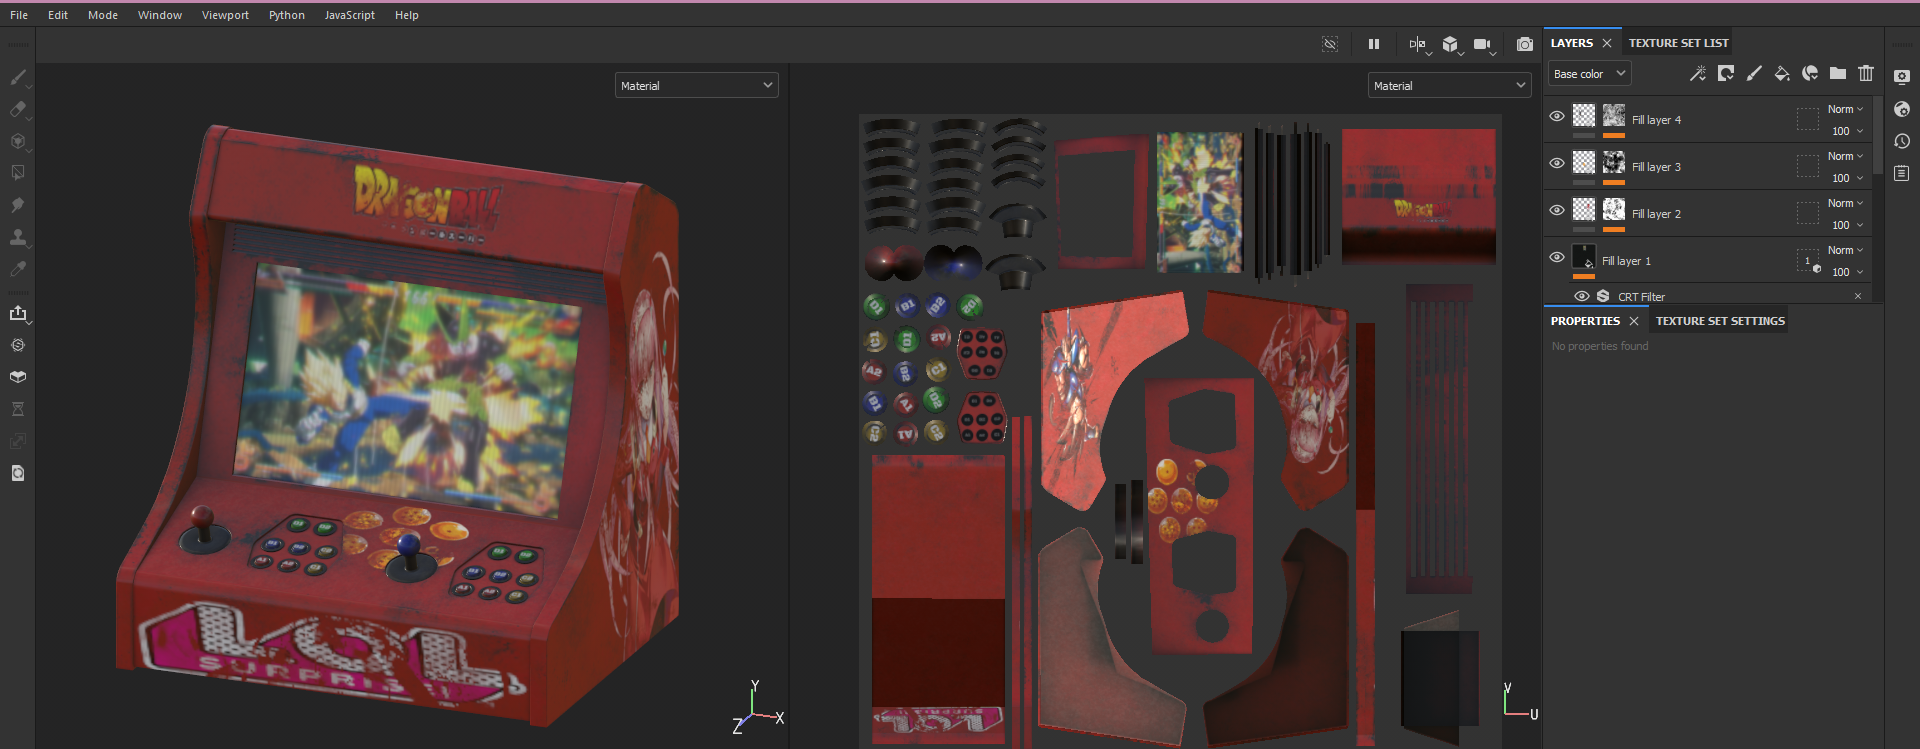Take a viewport screenshot with camera icon

coord(1525,44)
